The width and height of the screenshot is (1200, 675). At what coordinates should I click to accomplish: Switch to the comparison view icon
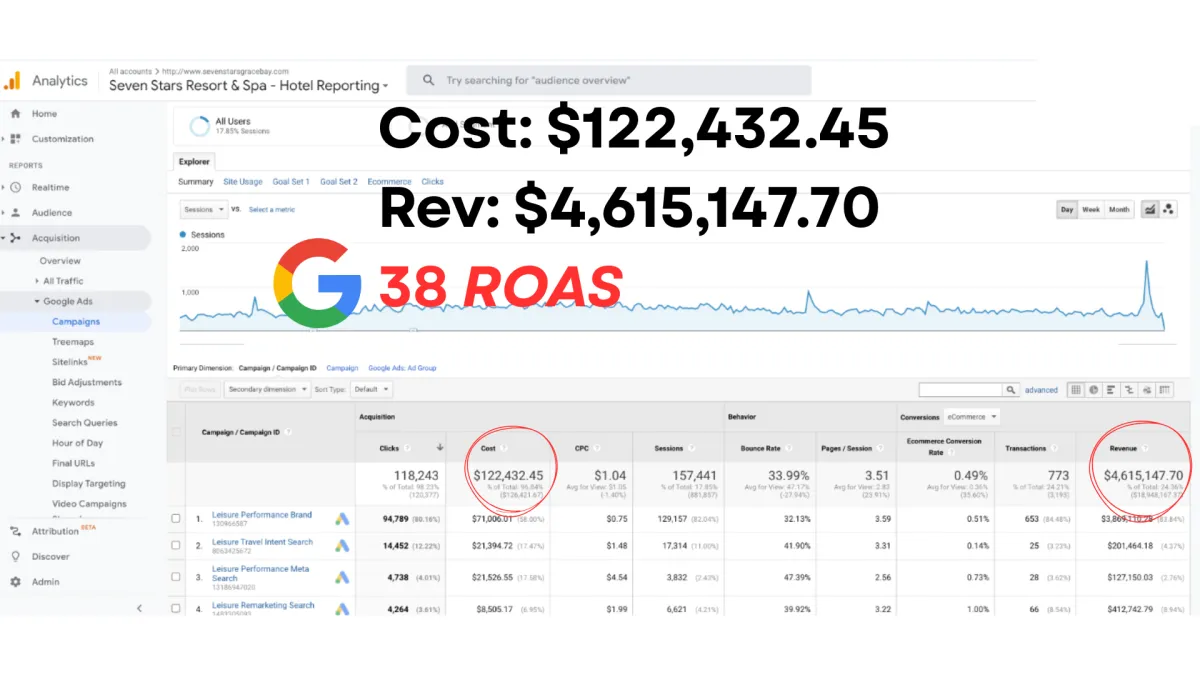click(x=1129, y=390)
